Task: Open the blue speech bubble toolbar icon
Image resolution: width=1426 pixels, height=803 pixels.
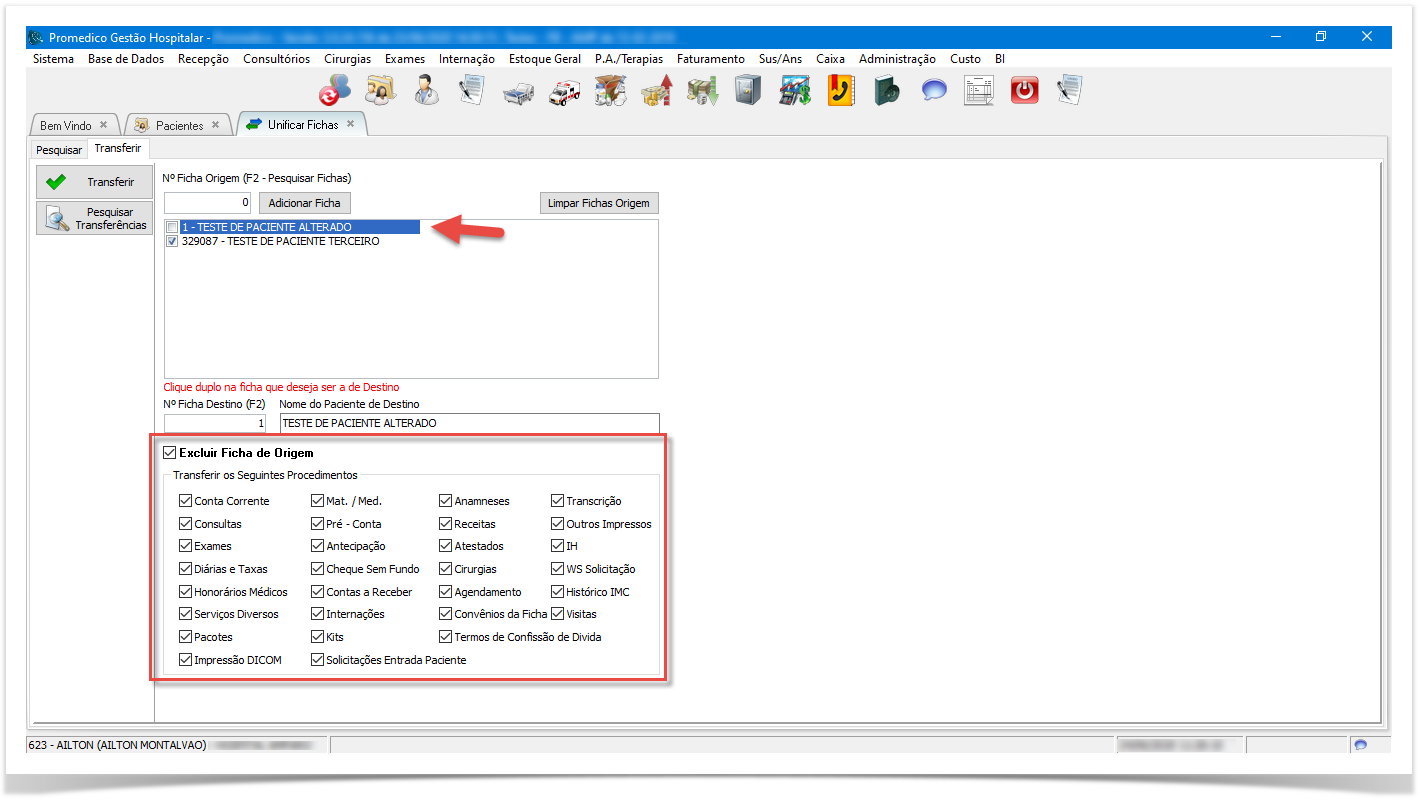Action: [934, 91]
